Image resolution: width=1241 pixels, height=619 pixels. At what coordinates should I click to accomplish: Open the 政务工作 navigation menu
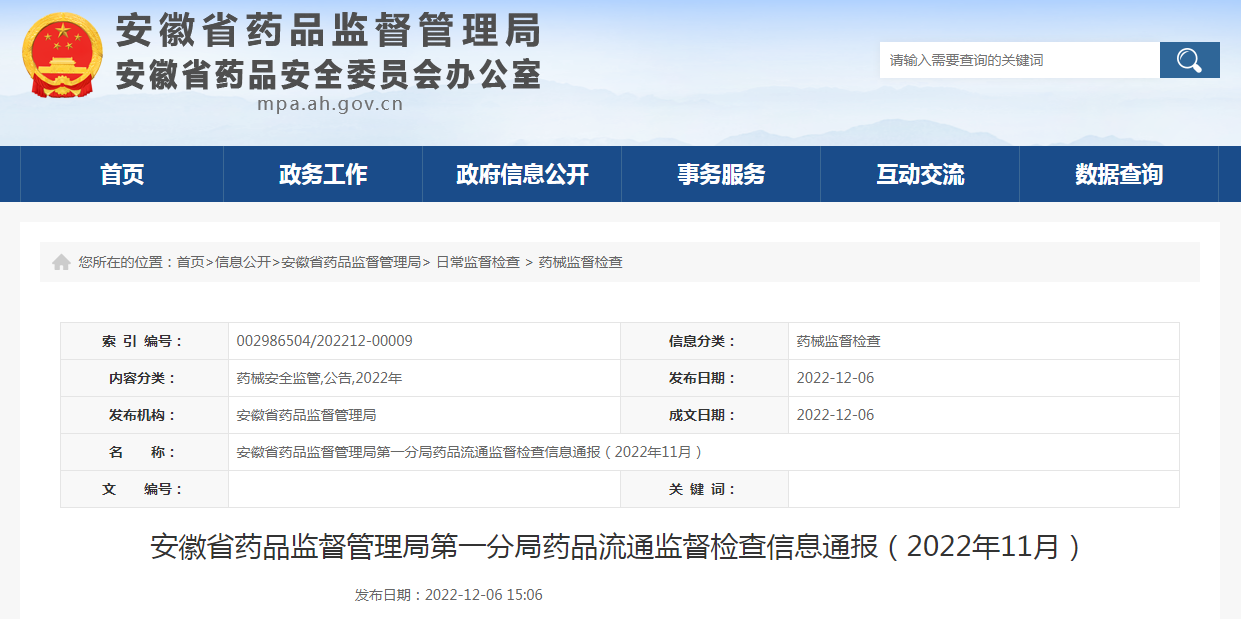click(323, 174)
